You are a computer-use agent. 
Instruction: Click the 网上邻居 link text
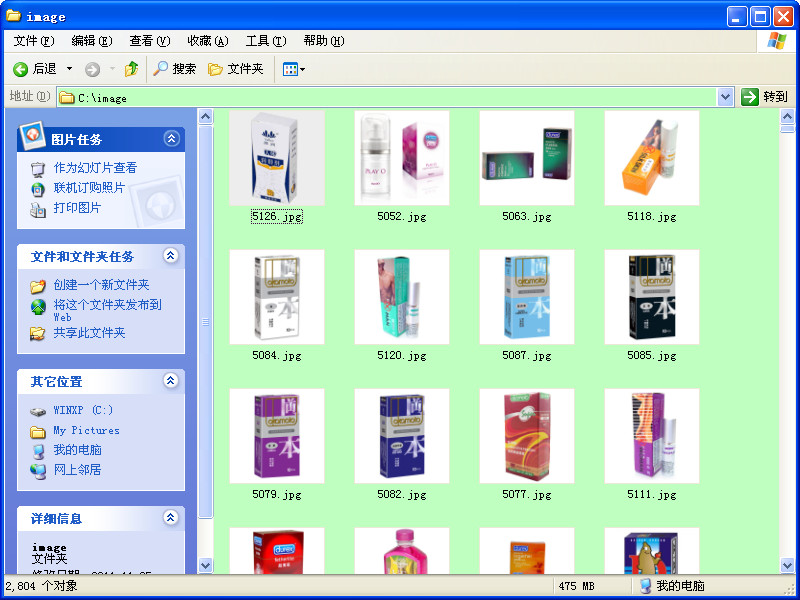[x=77, y=469]
